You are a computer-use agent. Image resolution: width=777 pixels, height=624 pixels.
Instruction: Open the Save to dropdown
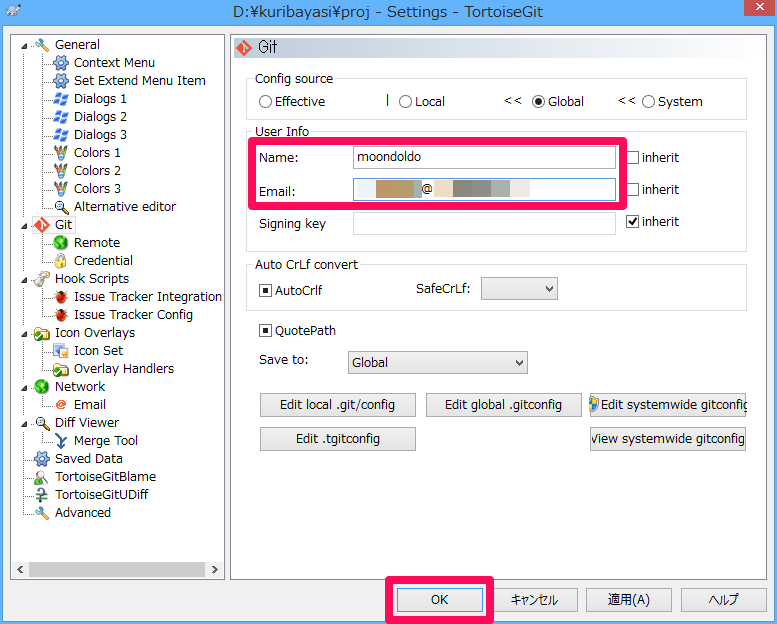tap(437, 362)
